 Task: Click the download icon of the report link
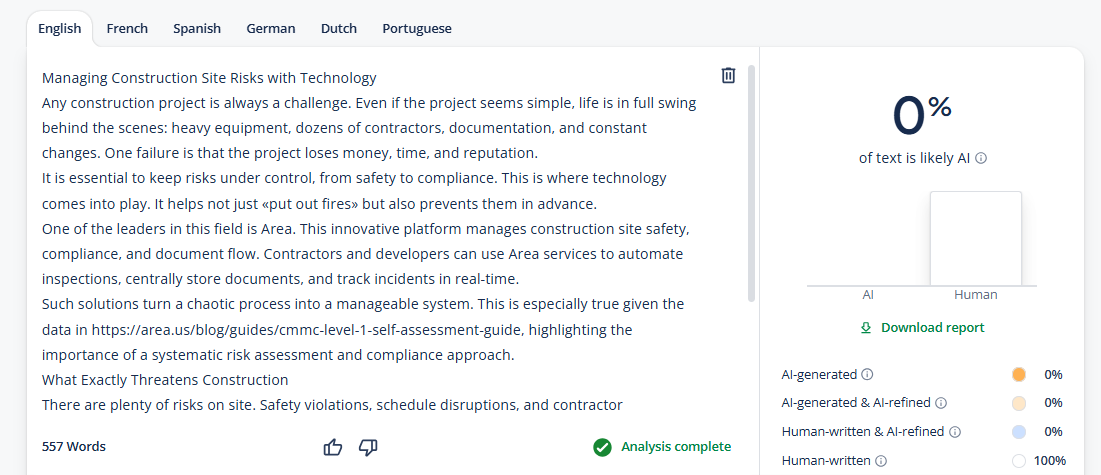click(x=866, y=327)
